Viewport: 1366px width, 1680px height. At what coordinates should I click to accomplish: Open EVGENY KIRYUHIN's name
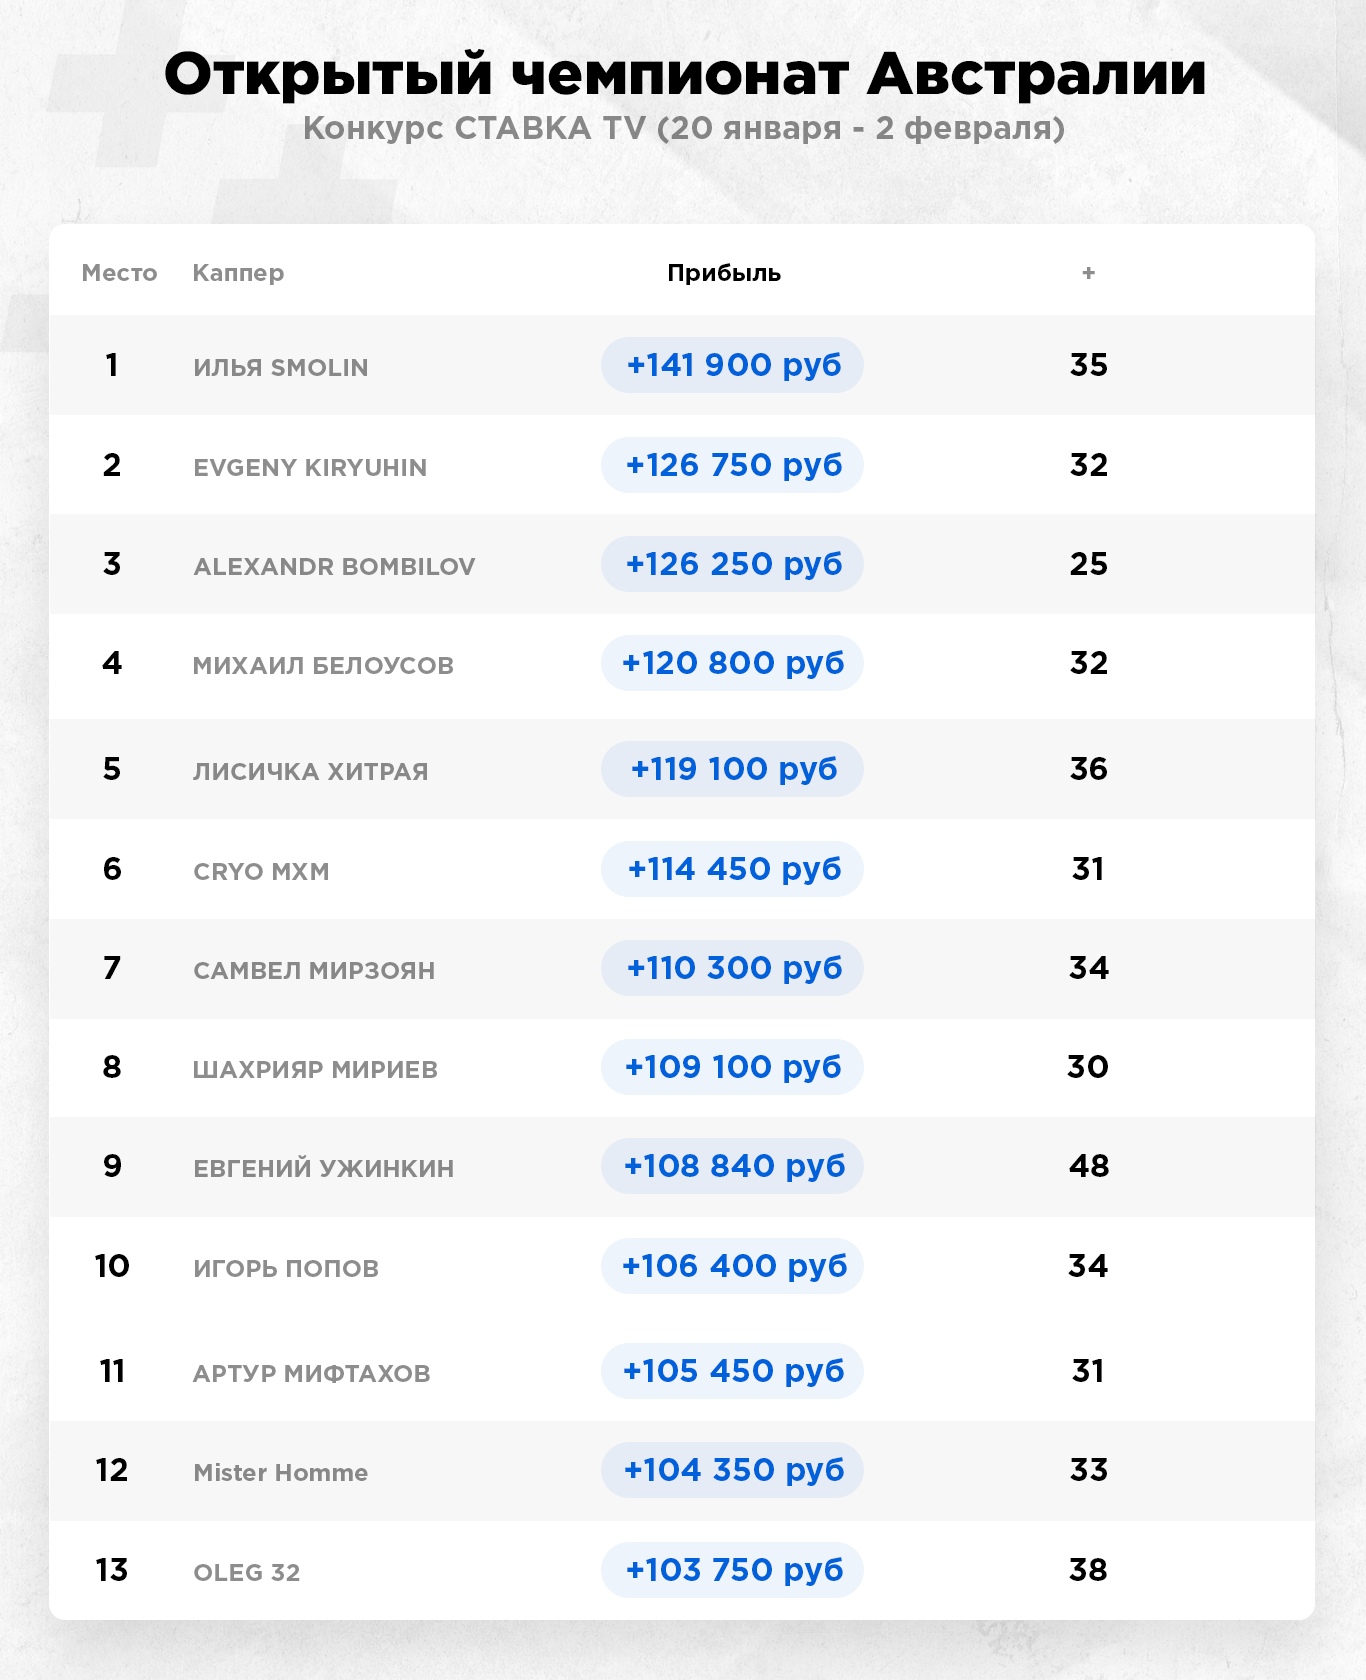310,467
